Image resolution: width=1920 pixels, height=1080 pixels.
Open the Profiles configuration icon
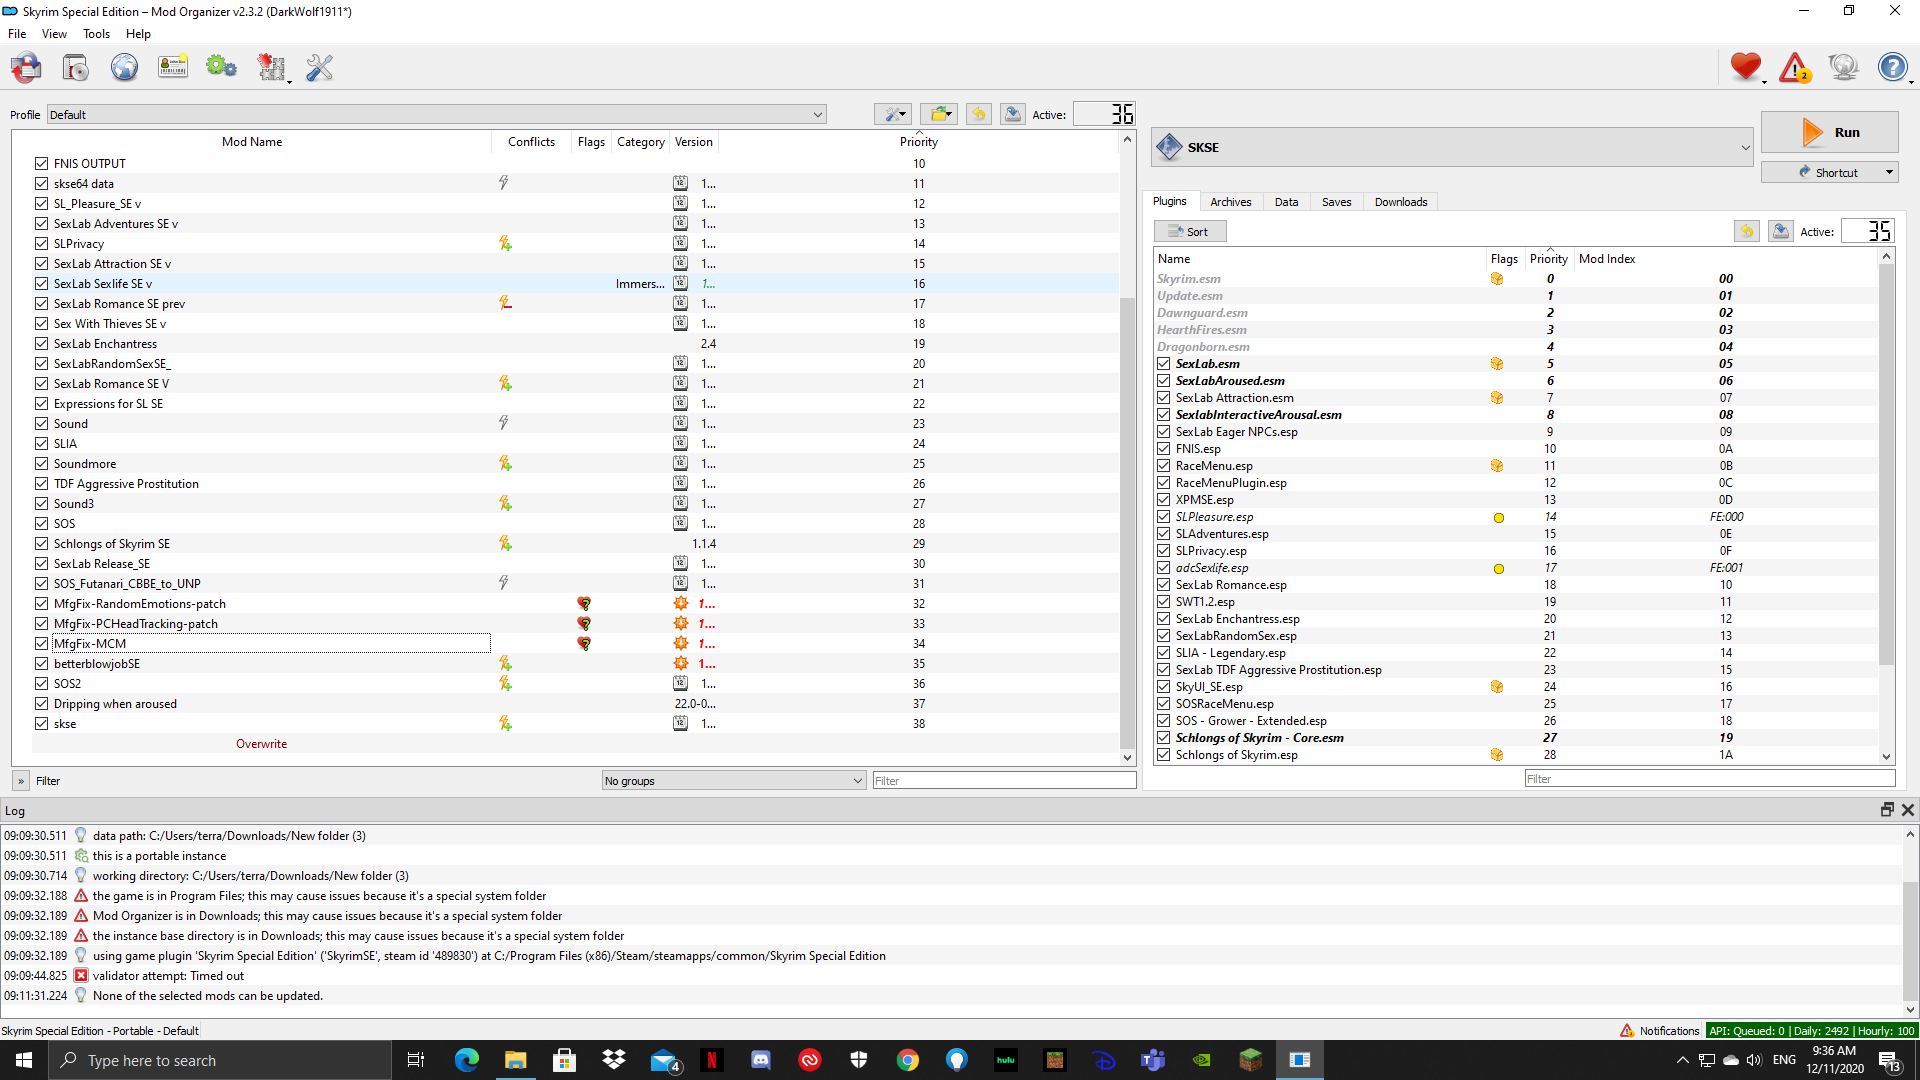pos(173,68)
